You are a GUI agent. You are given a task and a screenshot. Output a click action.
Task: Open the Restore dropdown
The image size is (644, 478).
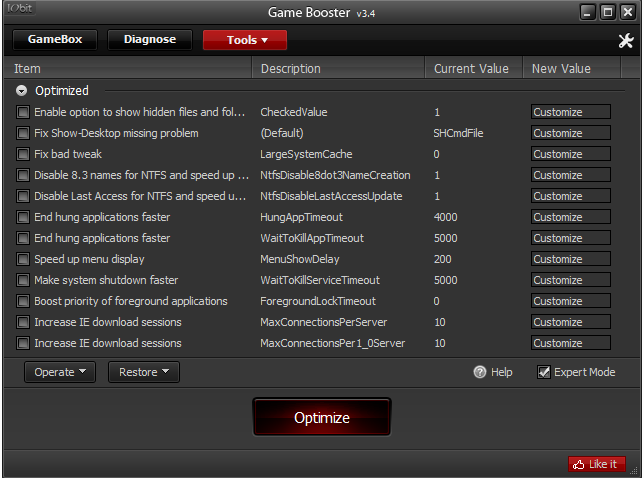[x=144, y=372]
